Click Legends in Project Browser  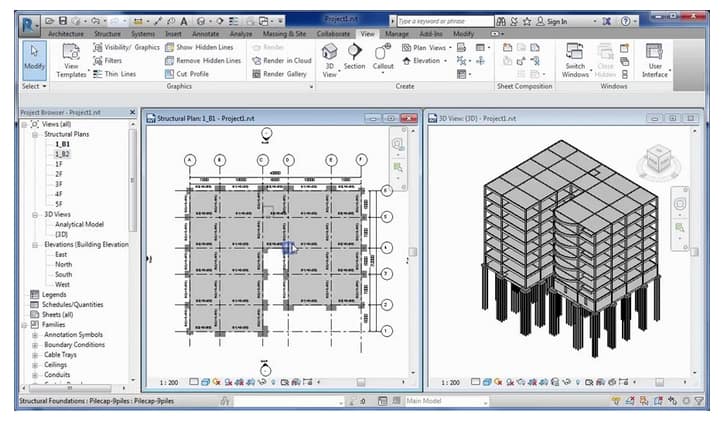point(54,295)
